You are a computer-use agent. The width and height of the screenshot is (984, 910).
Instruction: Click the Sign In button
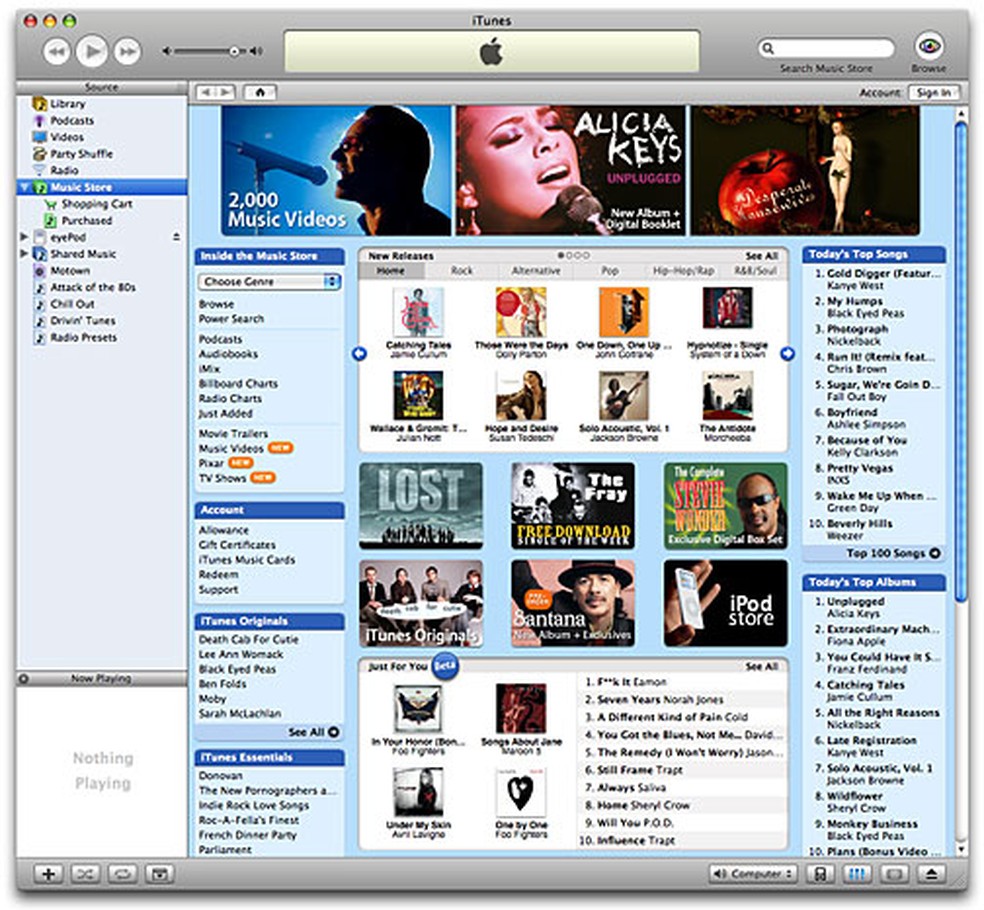pyautogui.click(x=933, y=91)
